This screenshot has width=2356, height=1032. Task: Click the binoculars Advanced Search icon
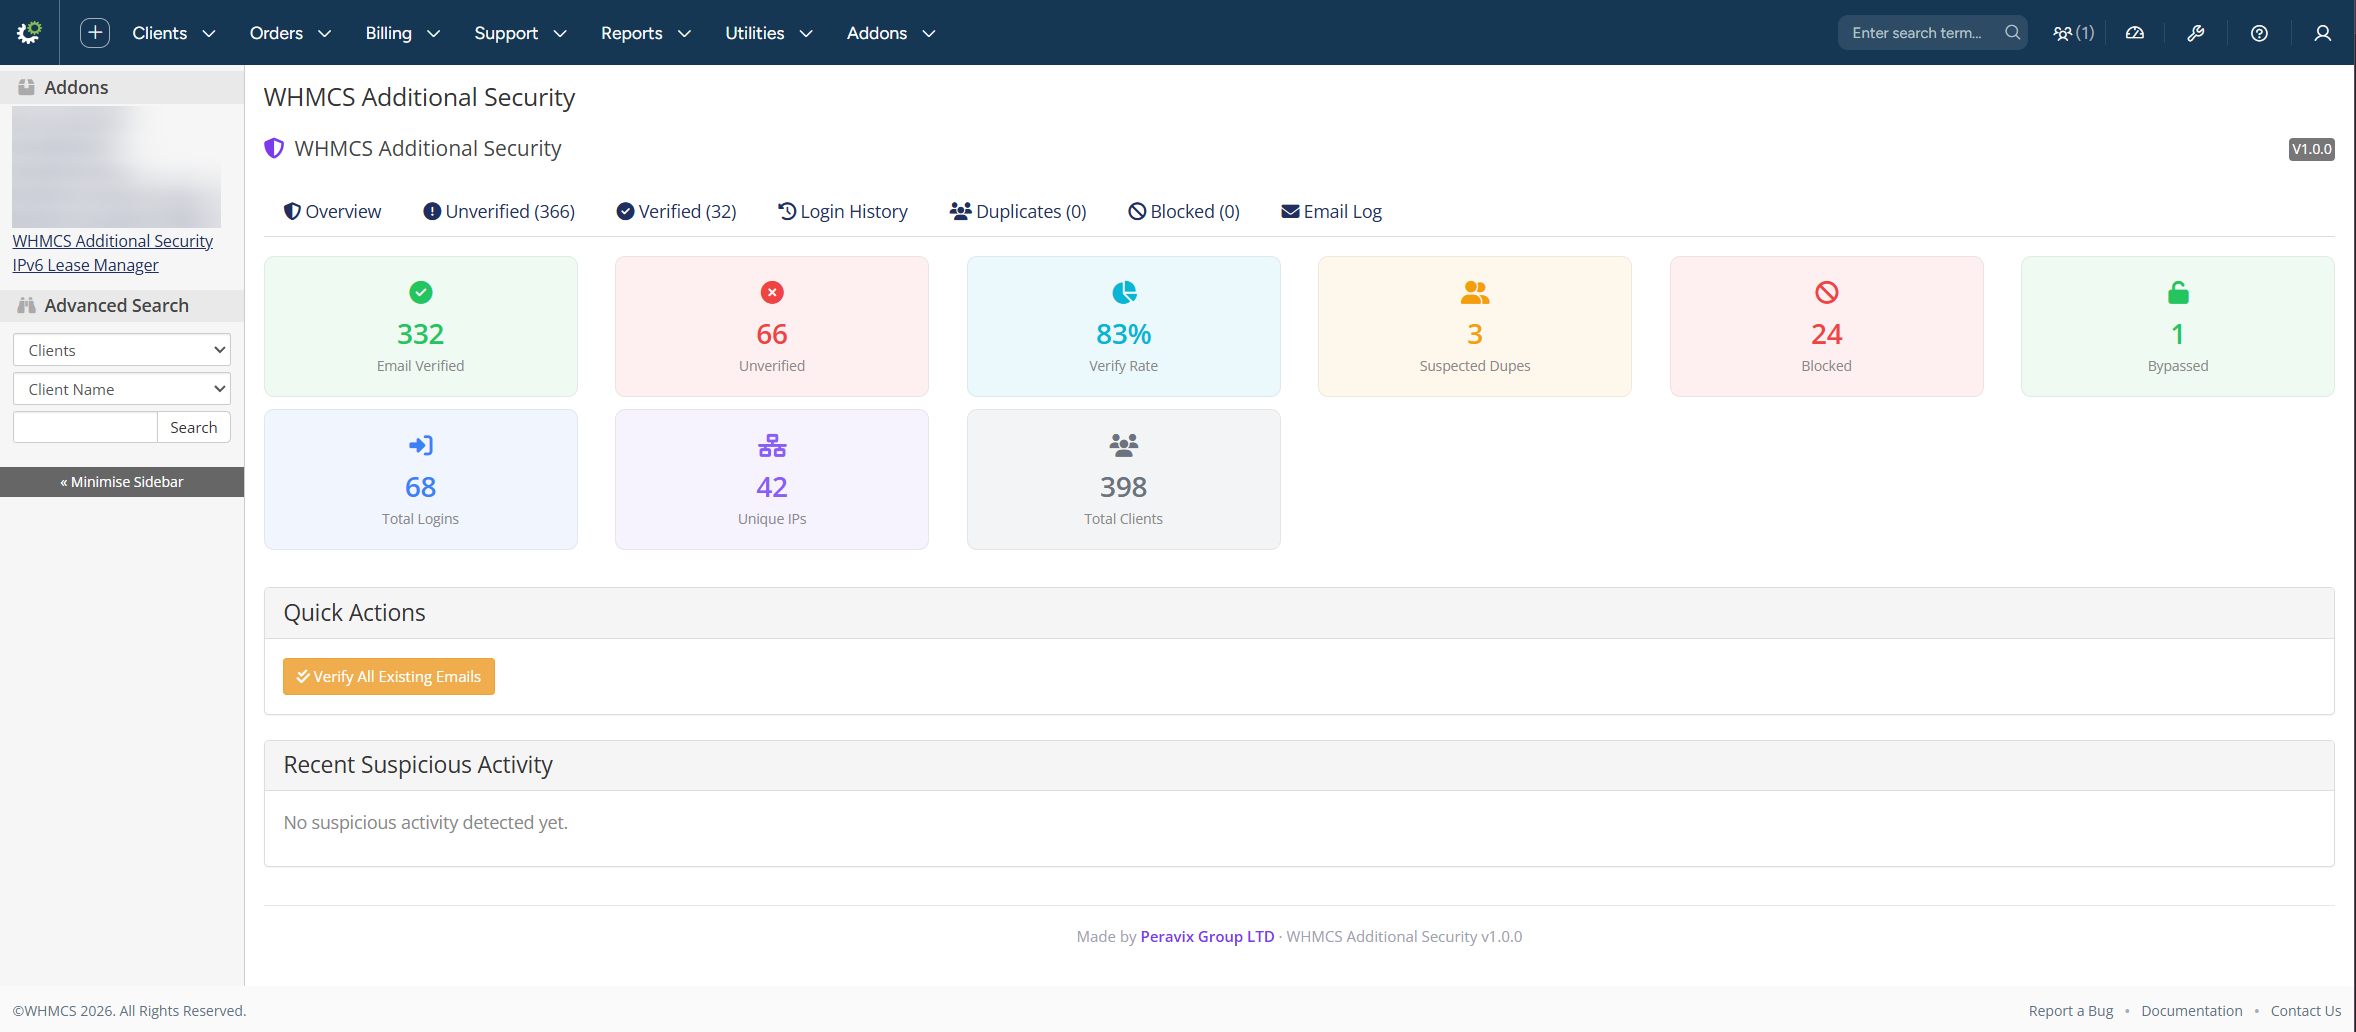click(x=26, y=305)
